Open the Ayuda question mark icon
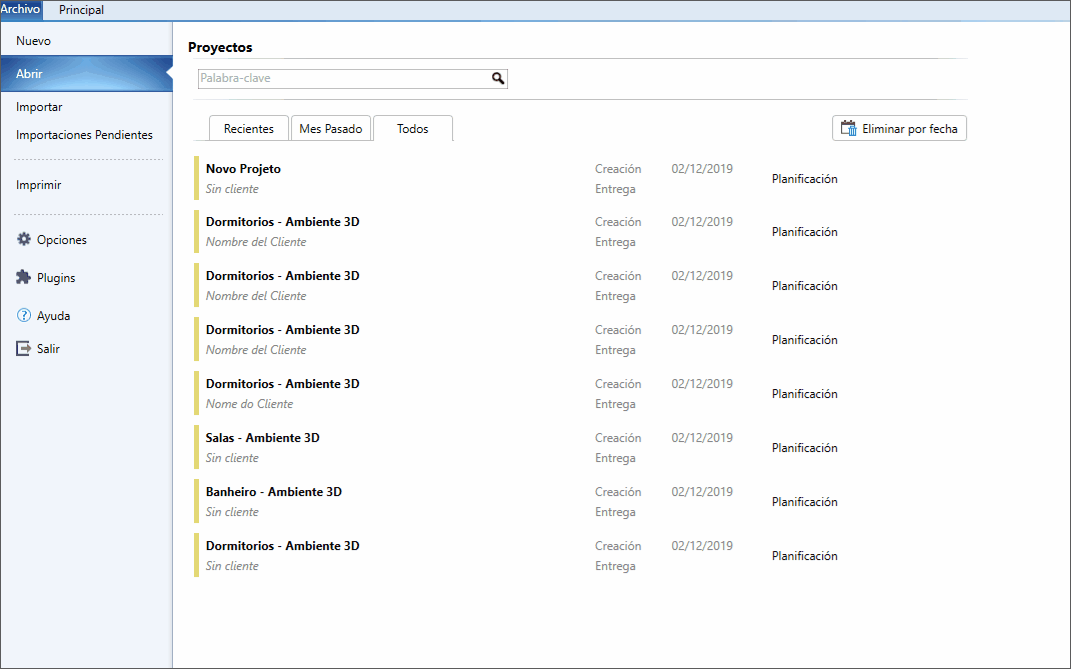This screenshot has width=1071, height=669. (24, 315)
